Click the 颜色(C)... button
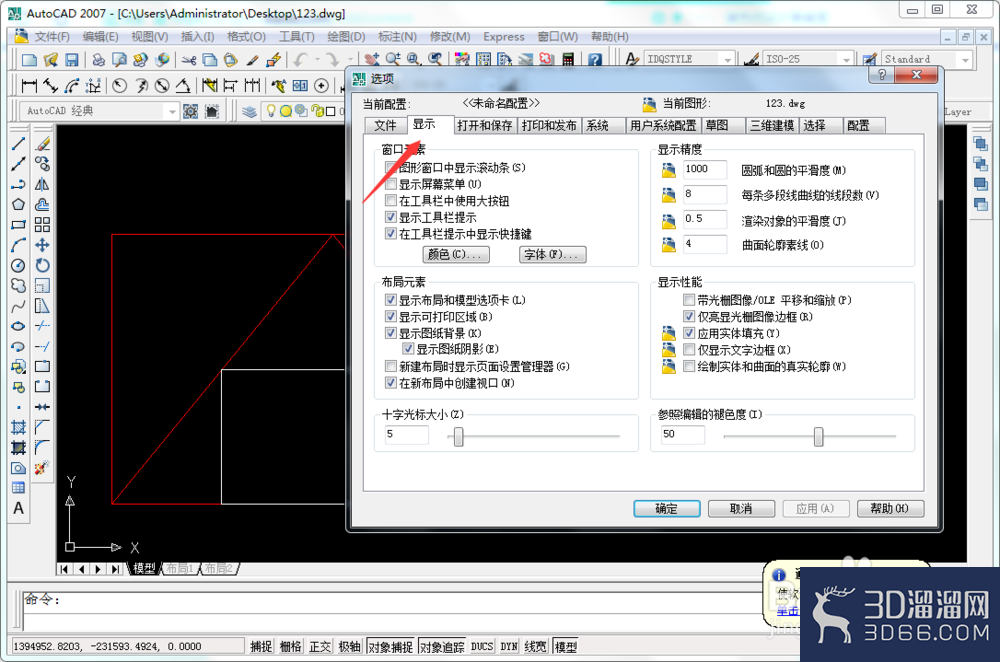The image size is (1000, 662). (456, 254)
